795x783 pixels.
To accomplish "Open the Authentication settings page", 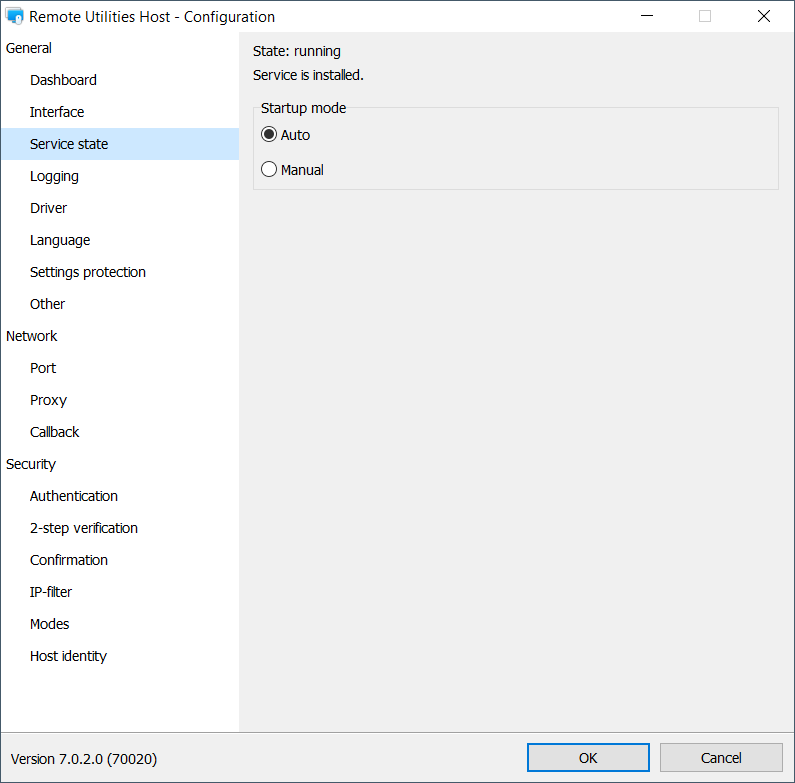I will click(120, 495).
